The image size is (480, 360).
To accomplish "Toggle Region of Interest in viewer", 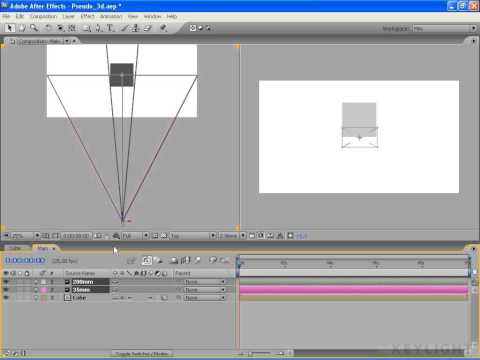I will [x=155, y=236].
